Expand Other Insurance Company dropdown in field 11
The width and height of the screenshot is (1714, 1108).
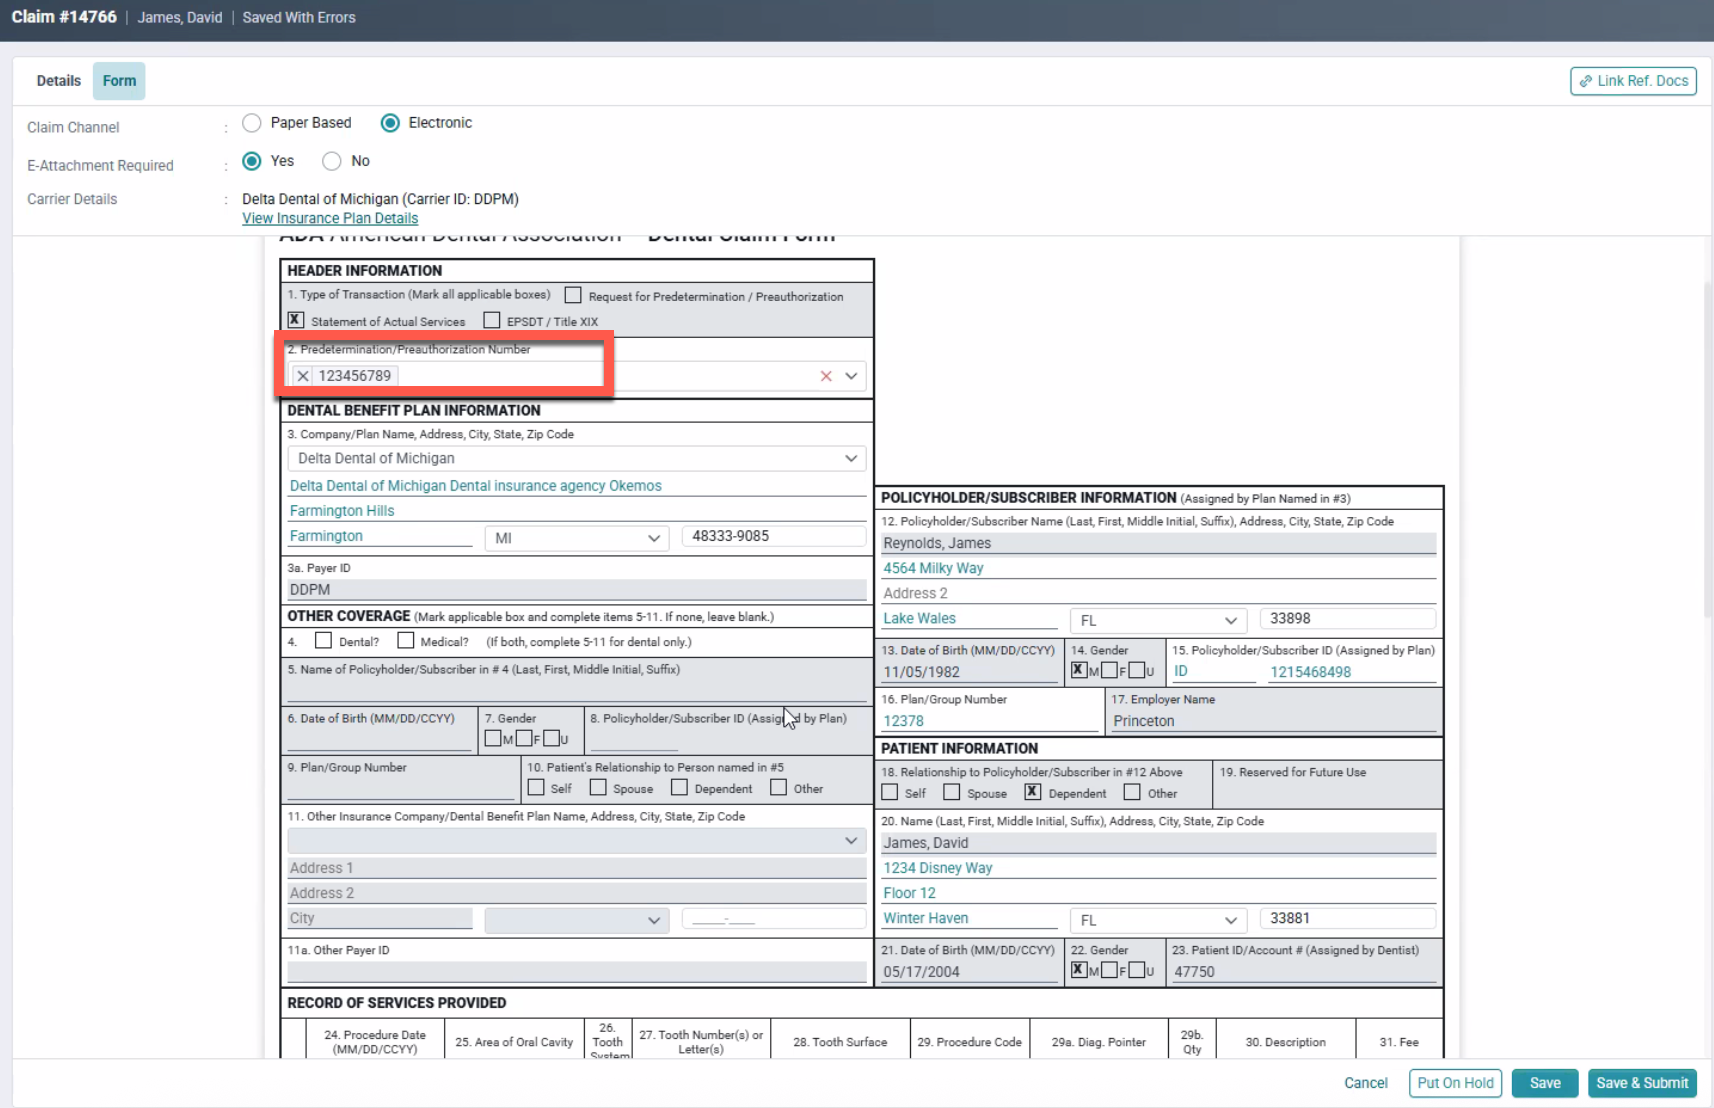pyautogui.click(x=577, y=841)
